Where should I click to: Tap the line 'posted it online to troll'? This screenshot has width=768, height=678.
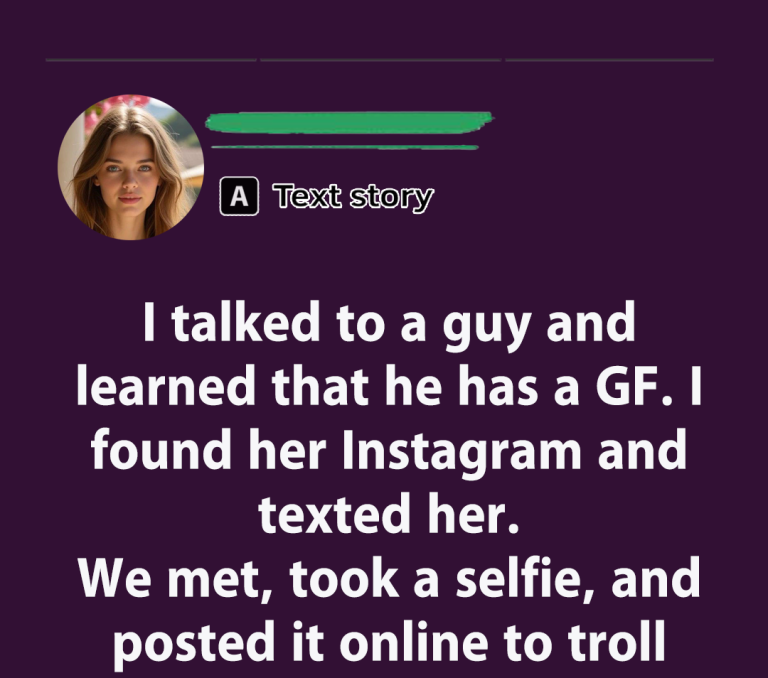point(389,643)
